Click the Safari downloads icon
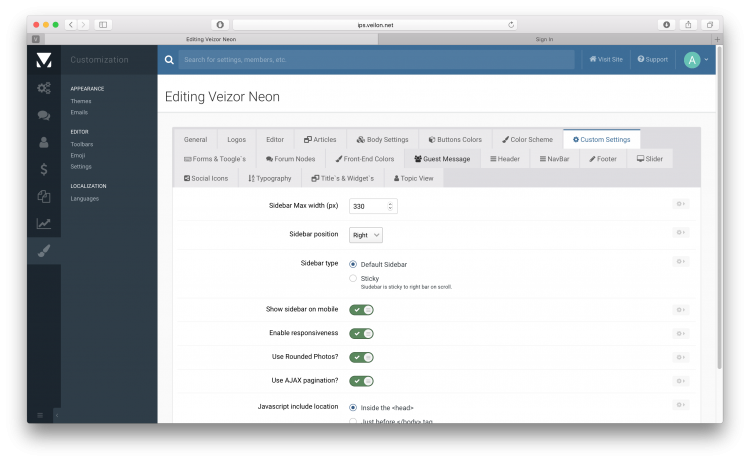Image resolution: width=750 pixels, height=462 pixels. click(666, 24)
